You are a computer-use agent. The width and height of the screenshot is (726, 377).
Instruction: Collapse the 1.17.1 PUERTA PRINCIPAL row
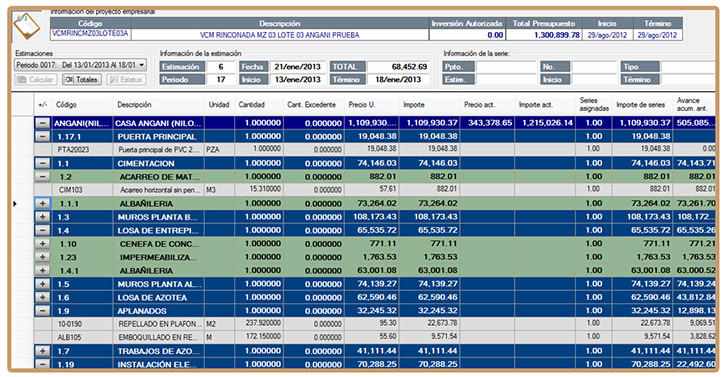[x=43, y=137]
